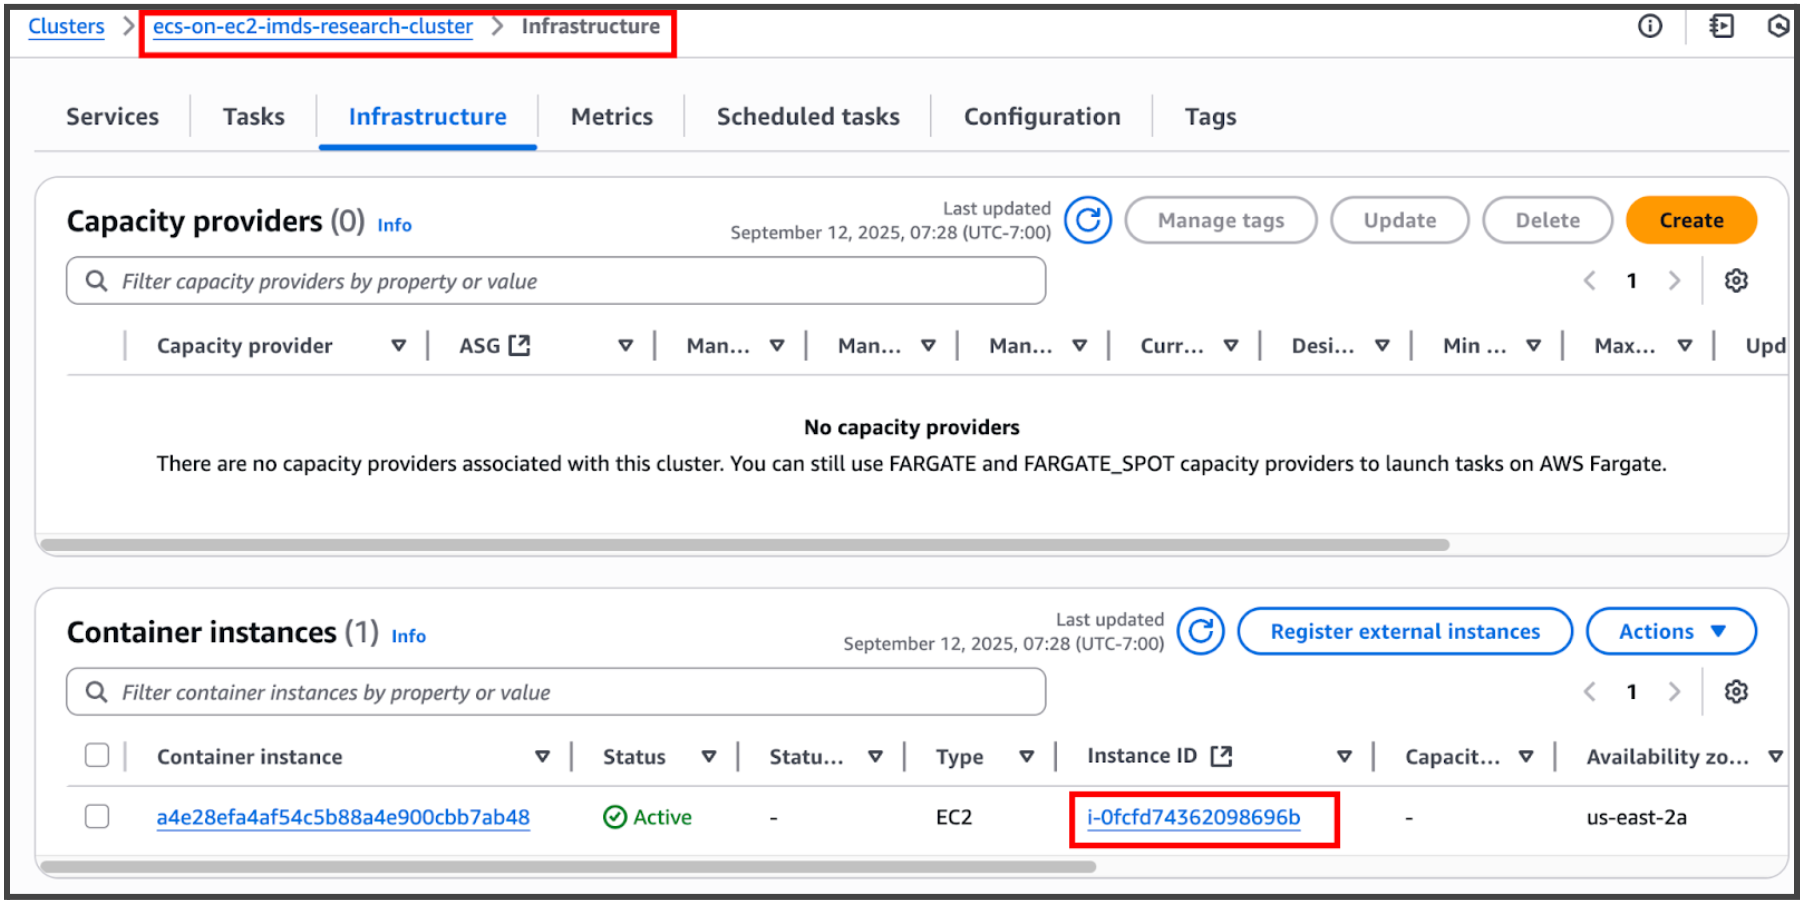1806x904 pixels.
Task: Refresh the Container instances list
Action: pos(1200,631)
